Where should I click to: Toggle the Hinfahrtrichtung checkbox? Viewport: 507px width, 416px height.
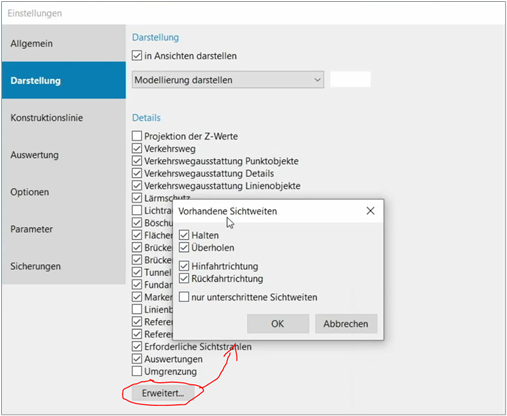[184, 266]
